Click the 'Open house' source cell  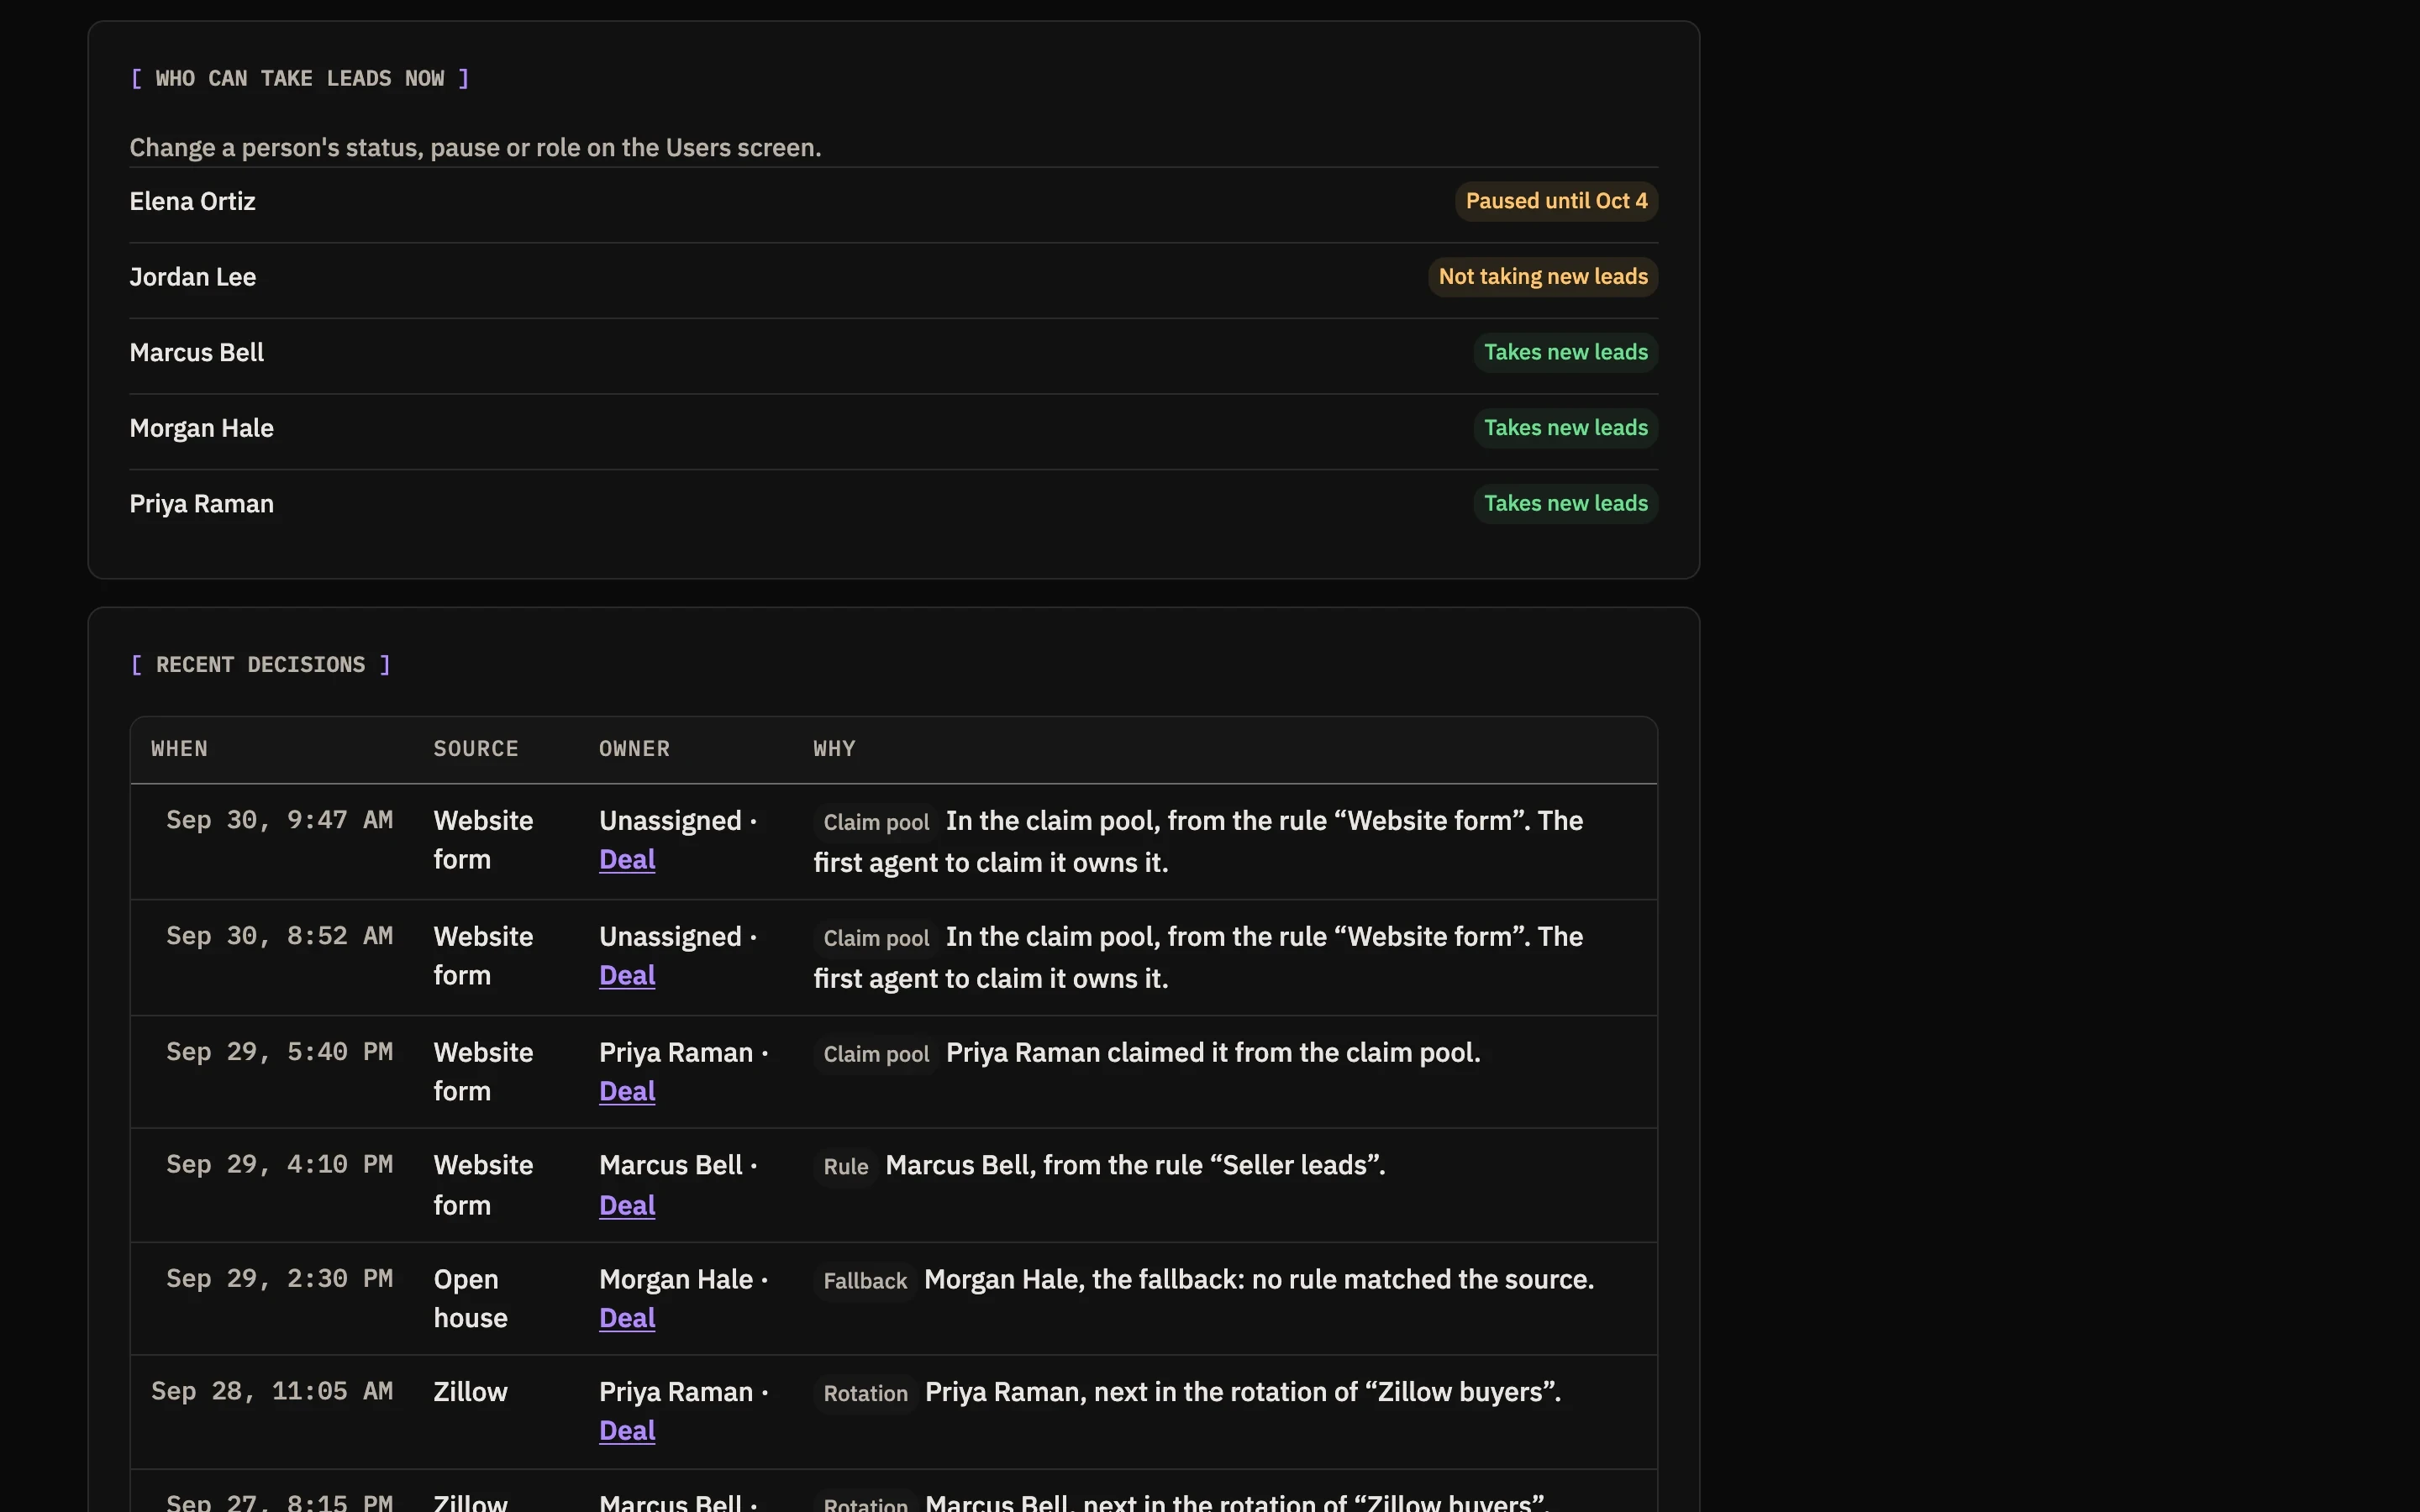(471, 1299)
